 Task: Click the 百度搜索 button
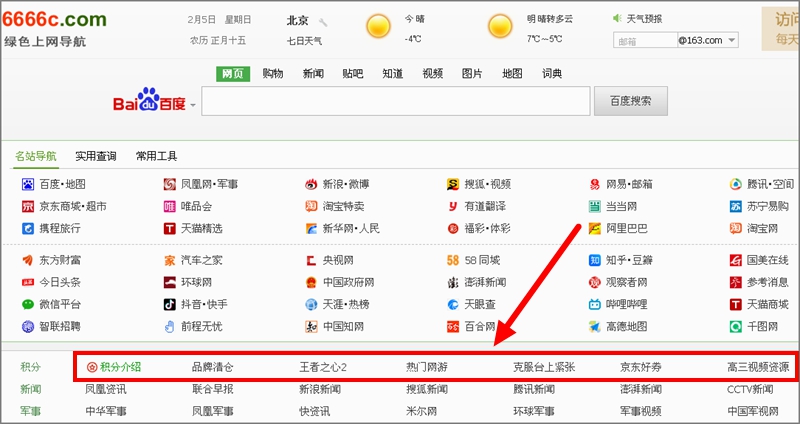631,101
